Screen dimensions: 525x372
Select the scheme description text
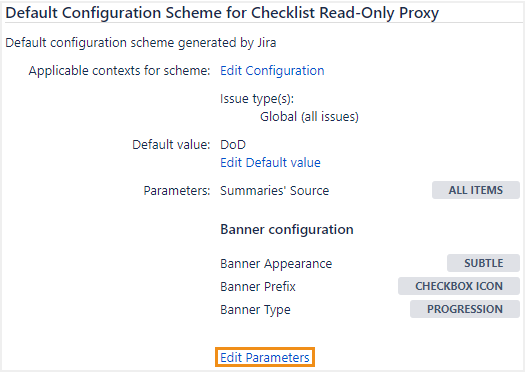point(141,43)
